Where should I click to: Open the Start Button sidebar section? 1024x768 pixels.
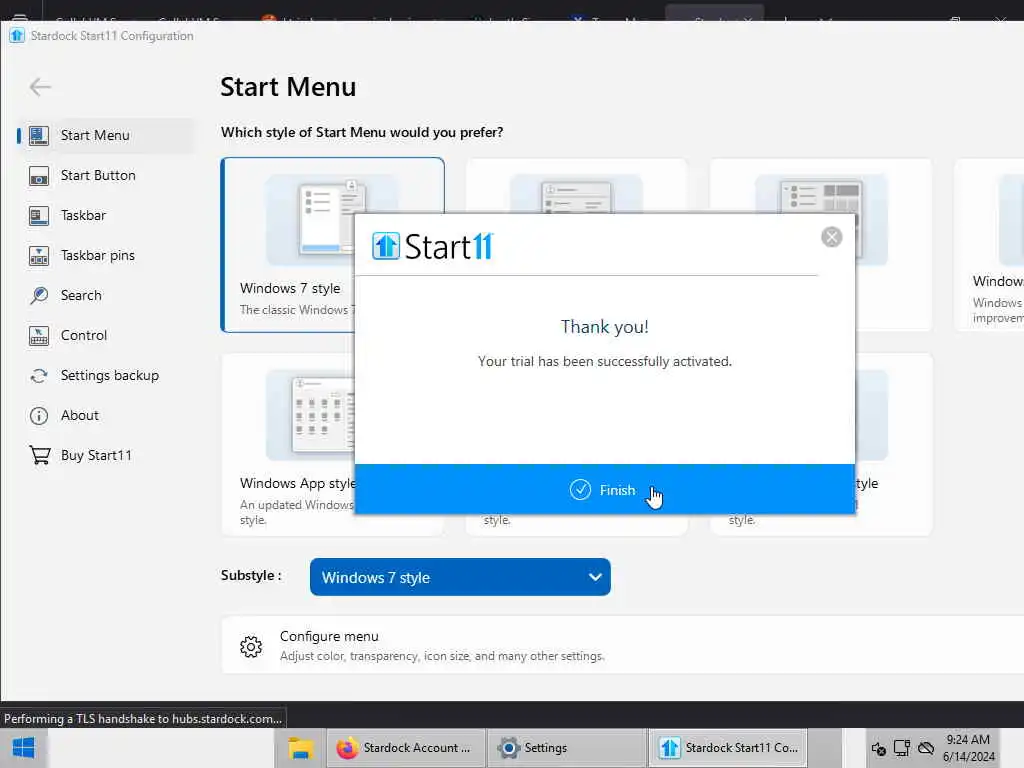point(106,175)
